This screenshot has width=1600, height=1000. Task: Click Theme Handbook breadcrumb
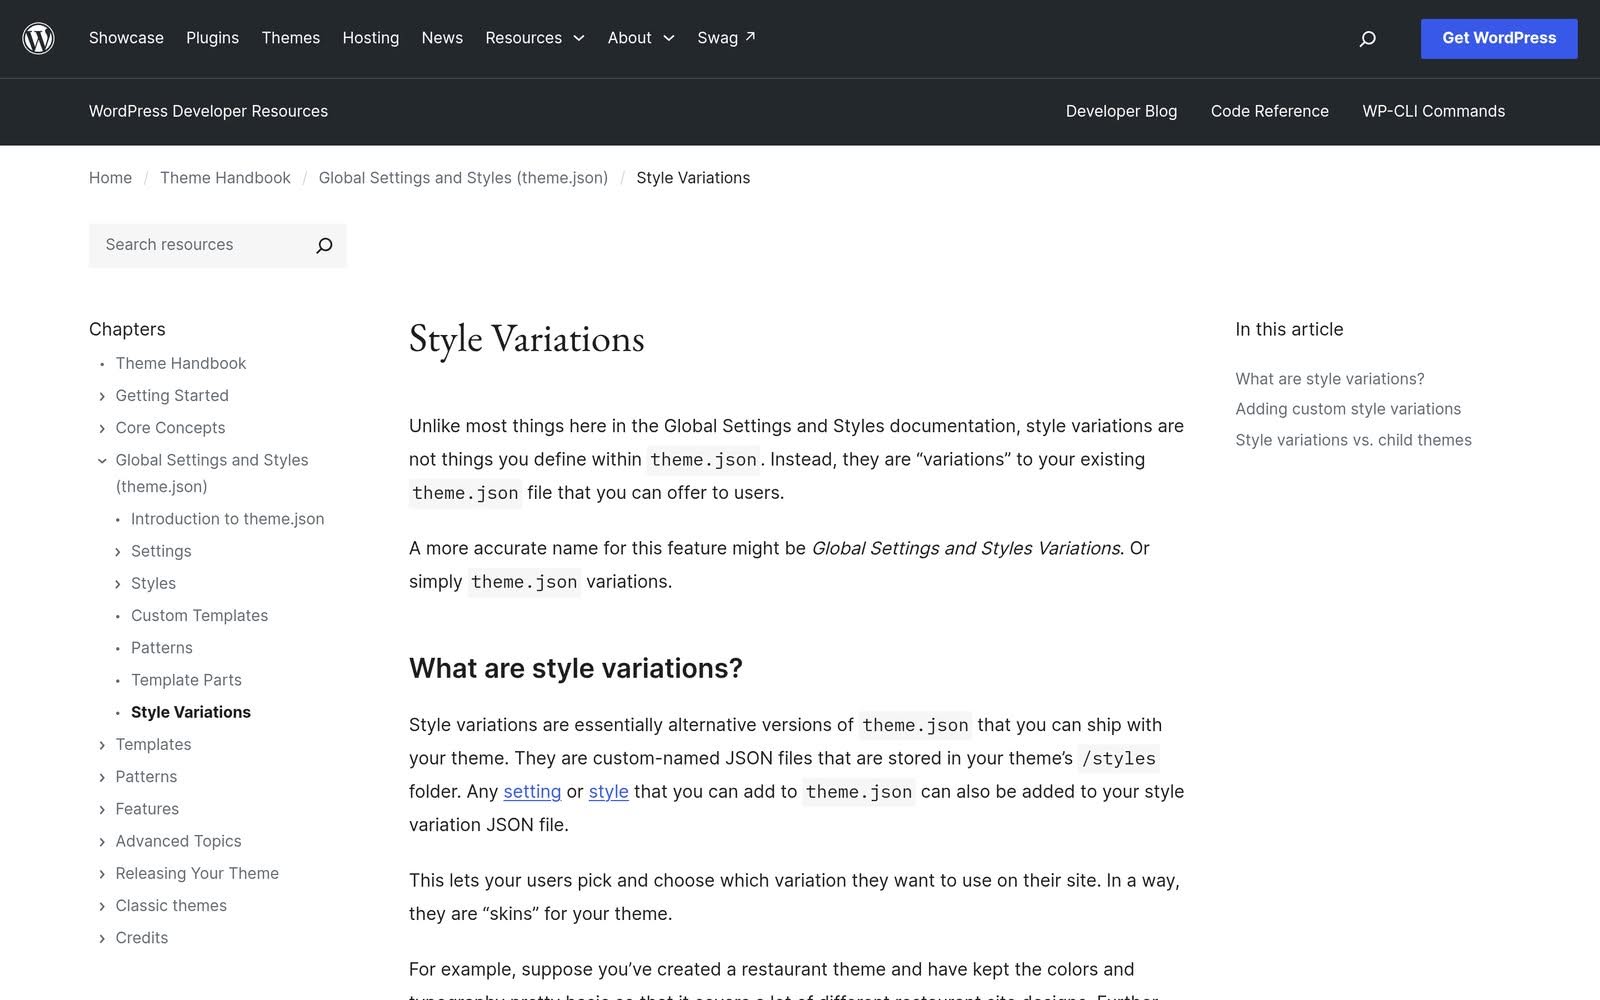pyautogui.click(x=225, y=178)
